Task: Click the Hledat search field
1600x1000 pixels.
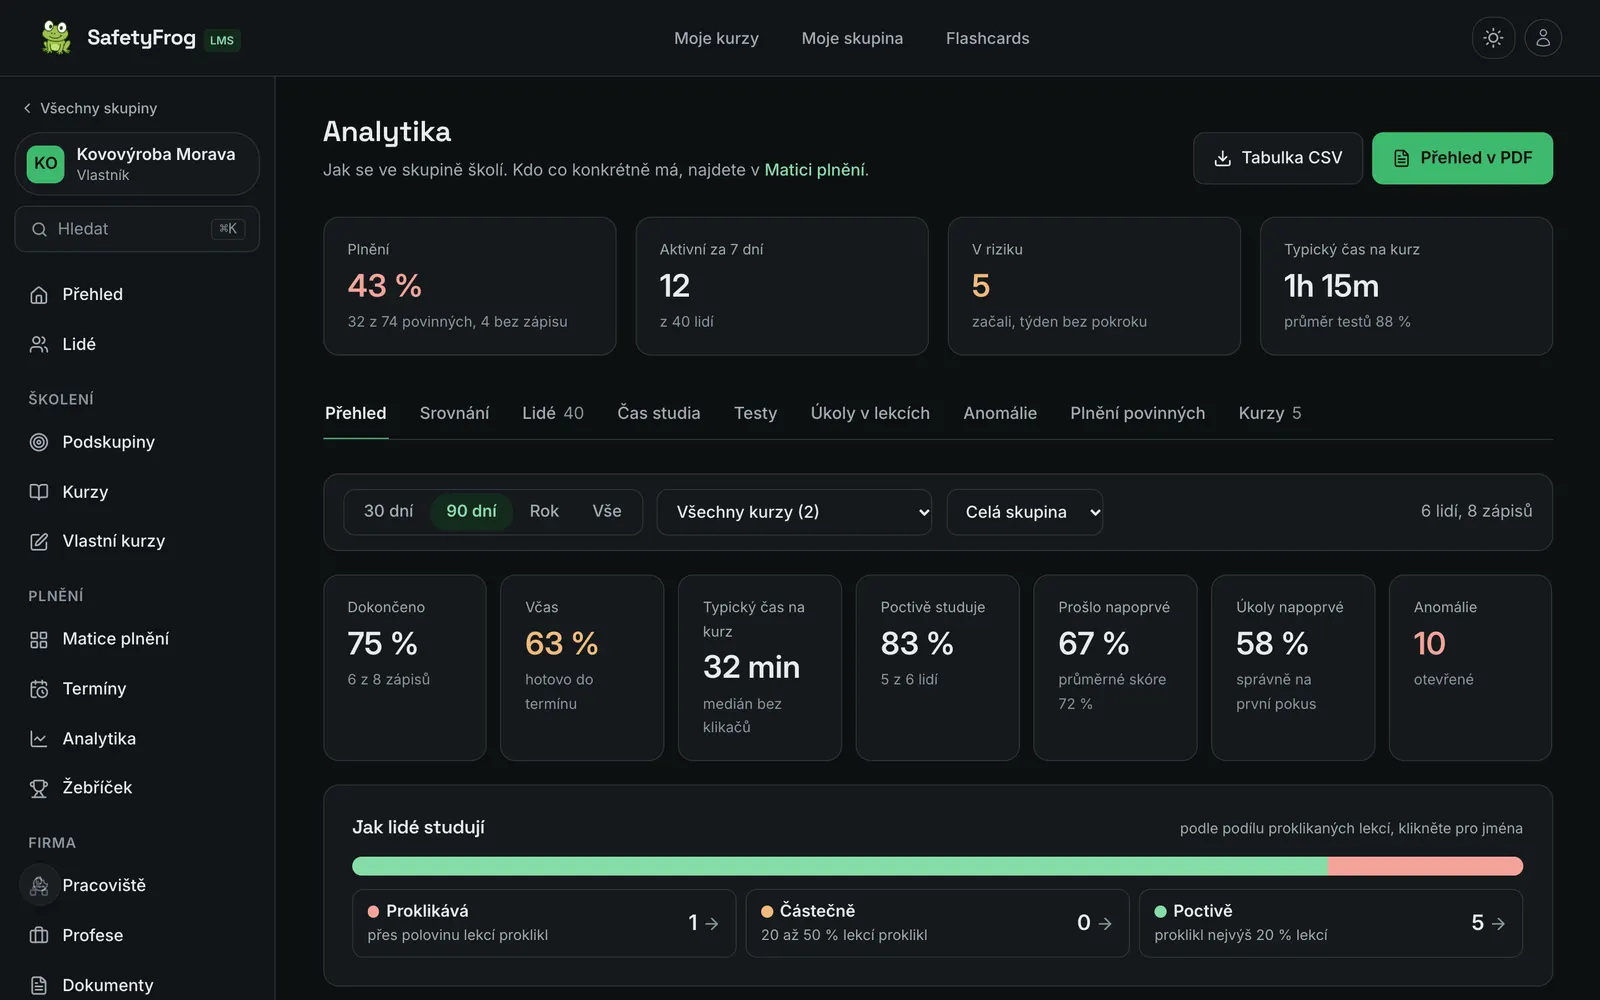Action: (x=137, y=229)
